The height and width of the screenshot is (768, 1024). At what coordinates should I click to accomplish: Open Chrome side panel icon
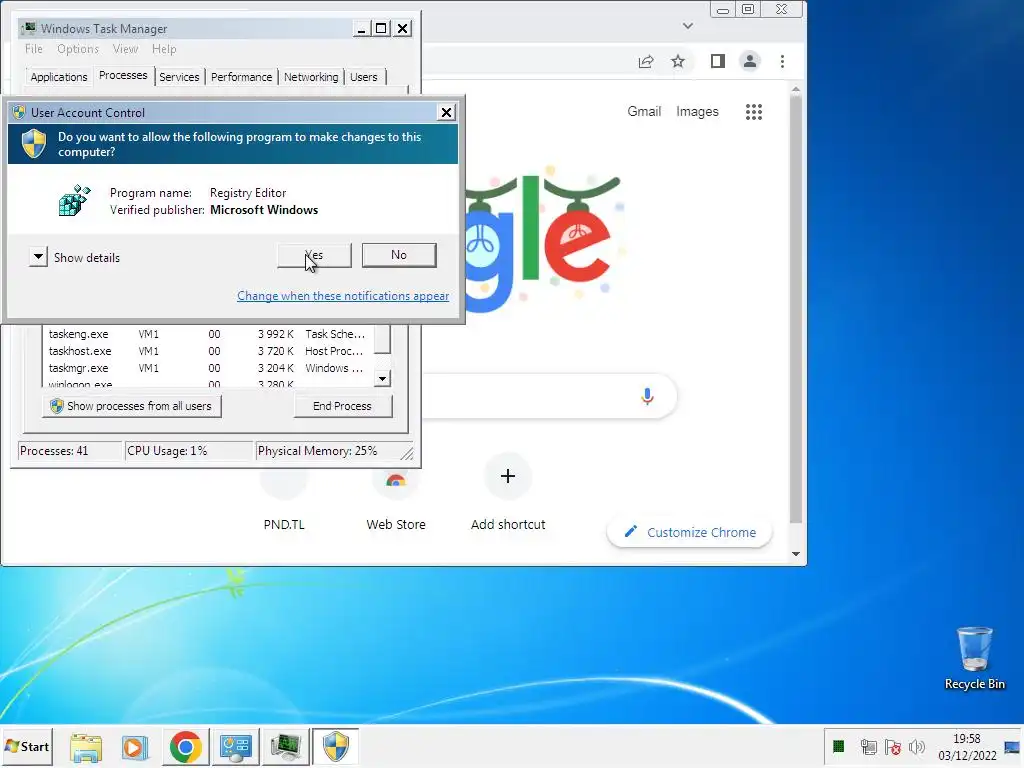point(718,61)
